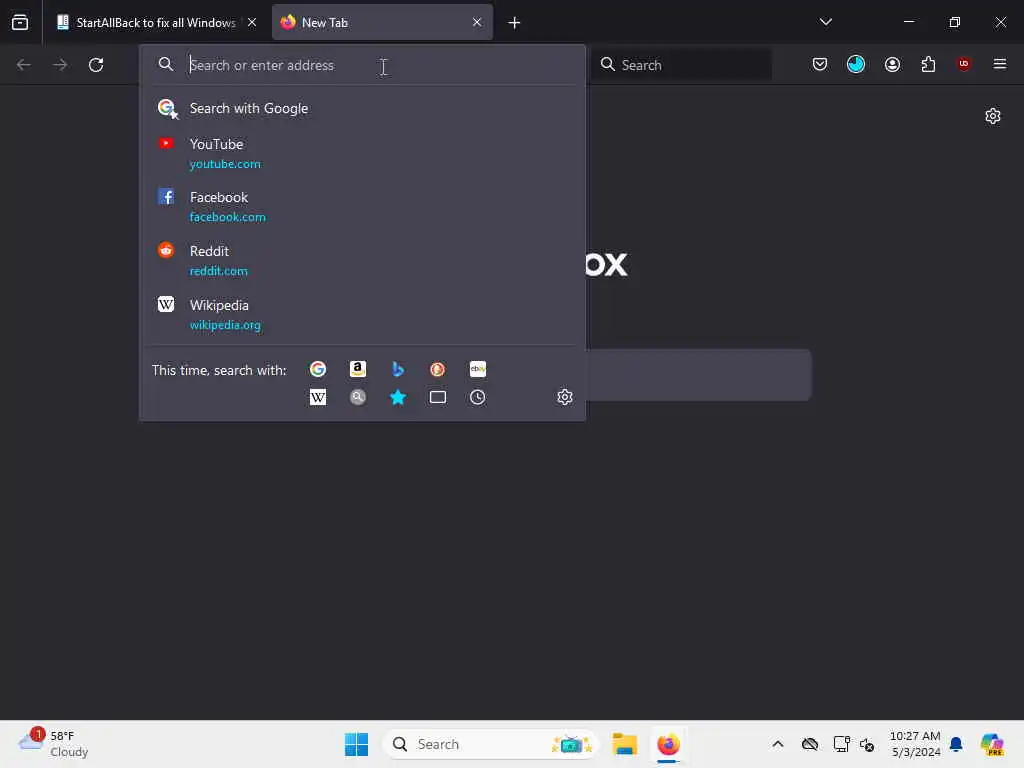Open Firefox View tab button
This screenshot has width=1024, height=768.
(x=20, y=22)
